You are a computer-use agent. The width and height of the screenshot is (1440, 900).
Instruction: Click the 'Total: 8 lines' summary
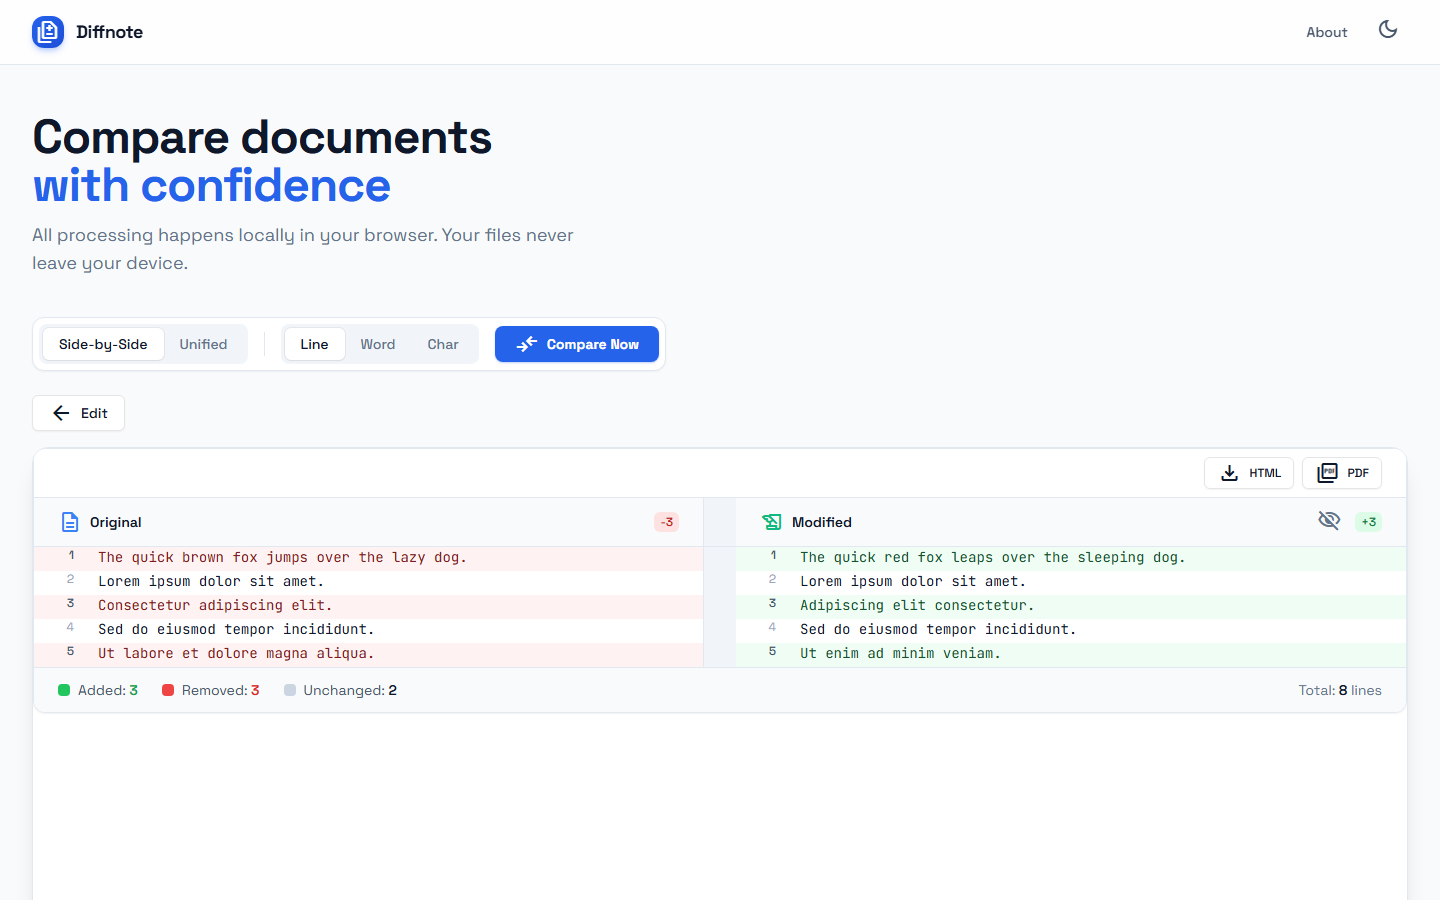click(1340, 690)
